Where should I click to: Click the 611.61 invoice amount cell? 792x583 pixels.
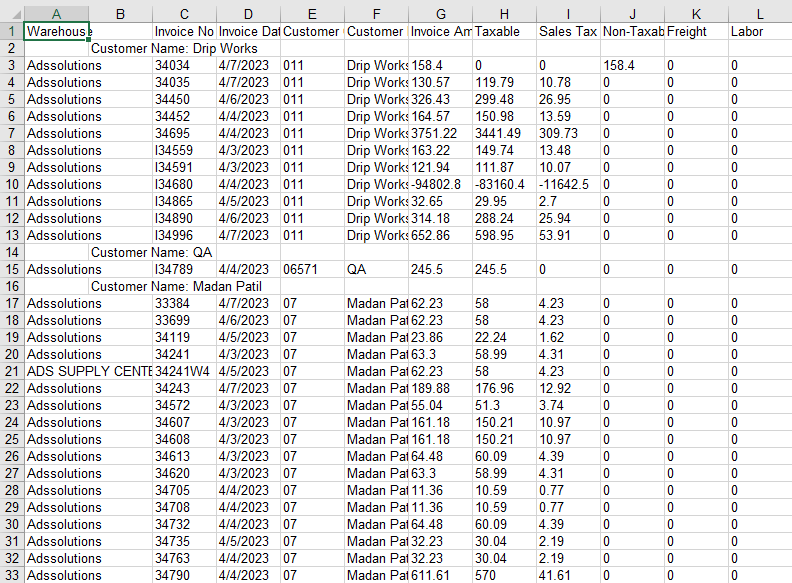click(440, 575)
